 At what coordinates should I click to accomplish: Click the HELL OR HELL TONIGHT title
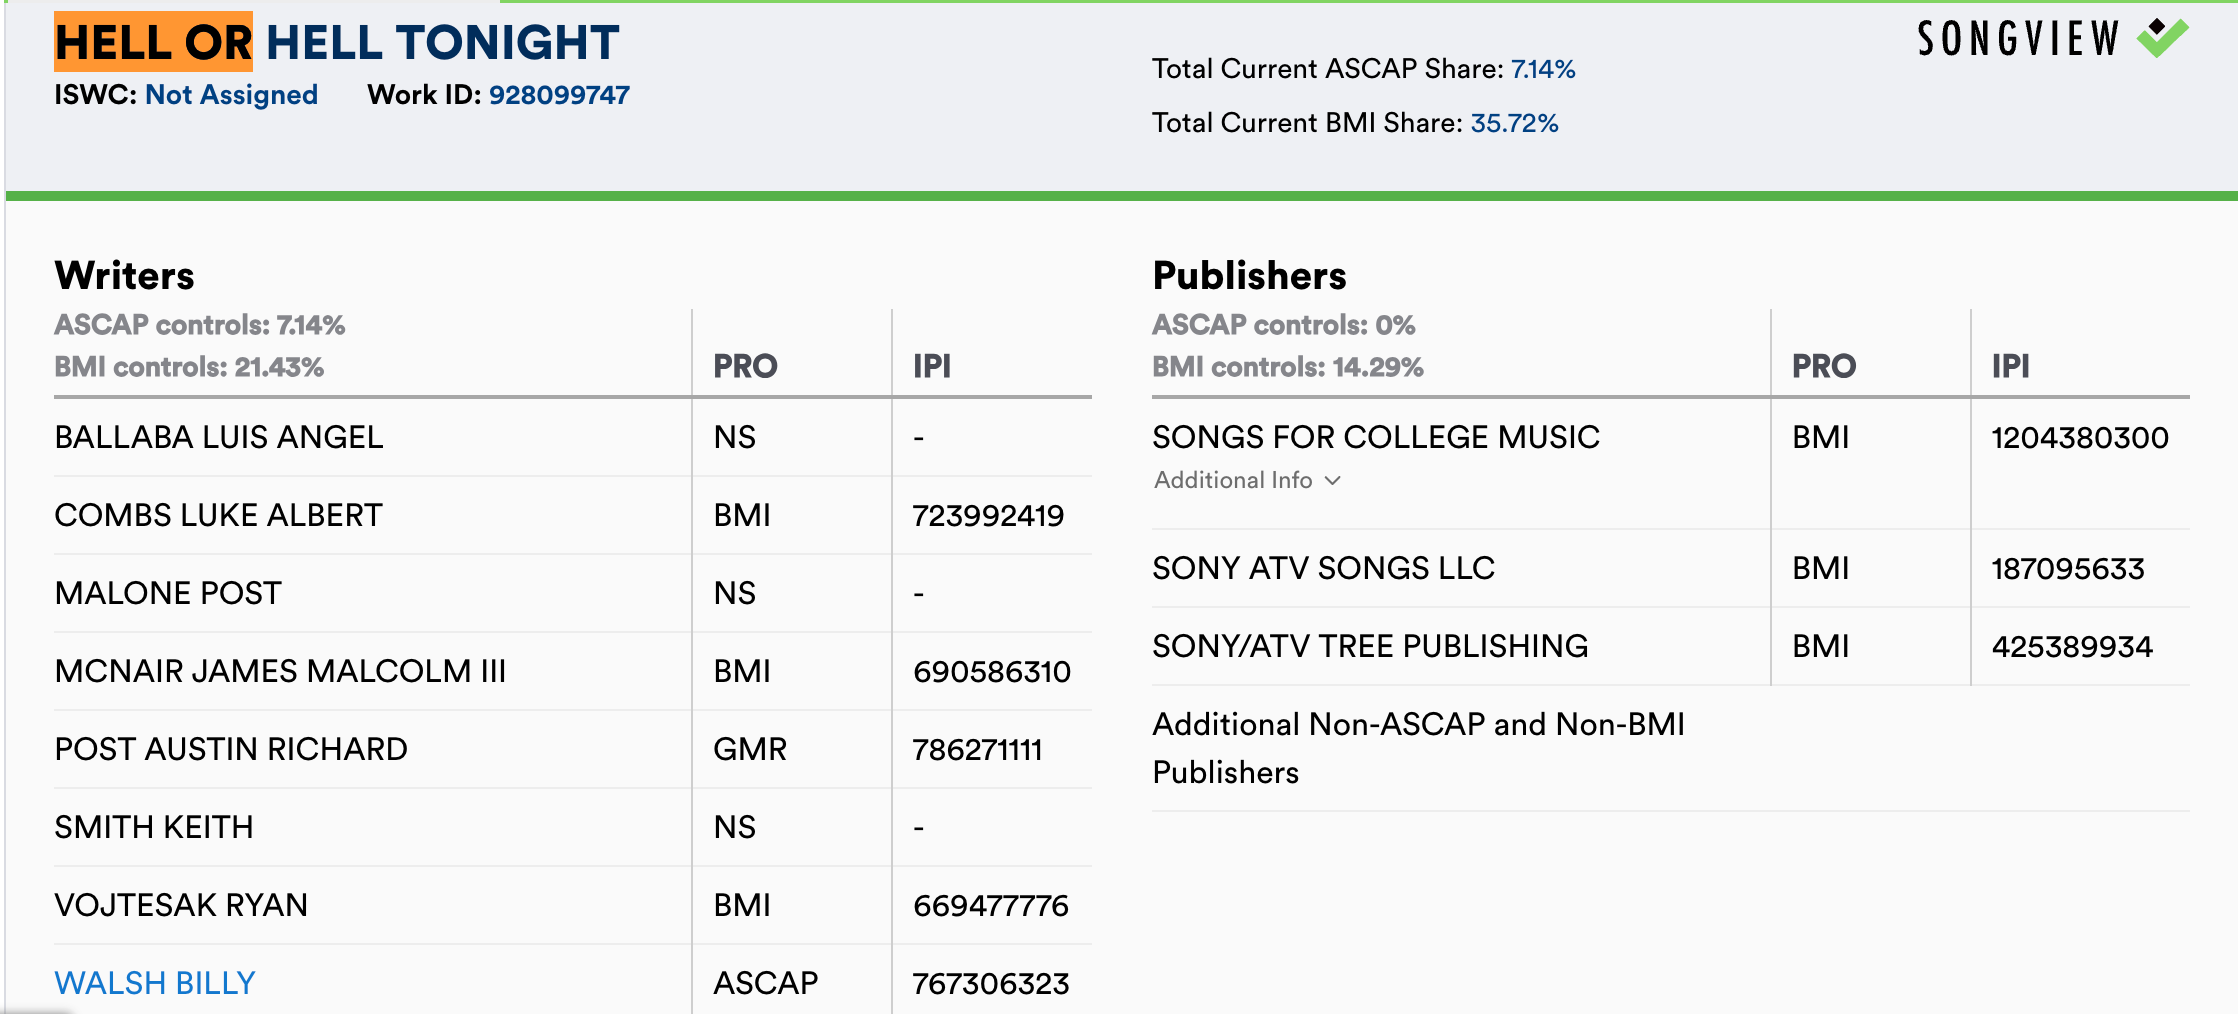(337, 42)
